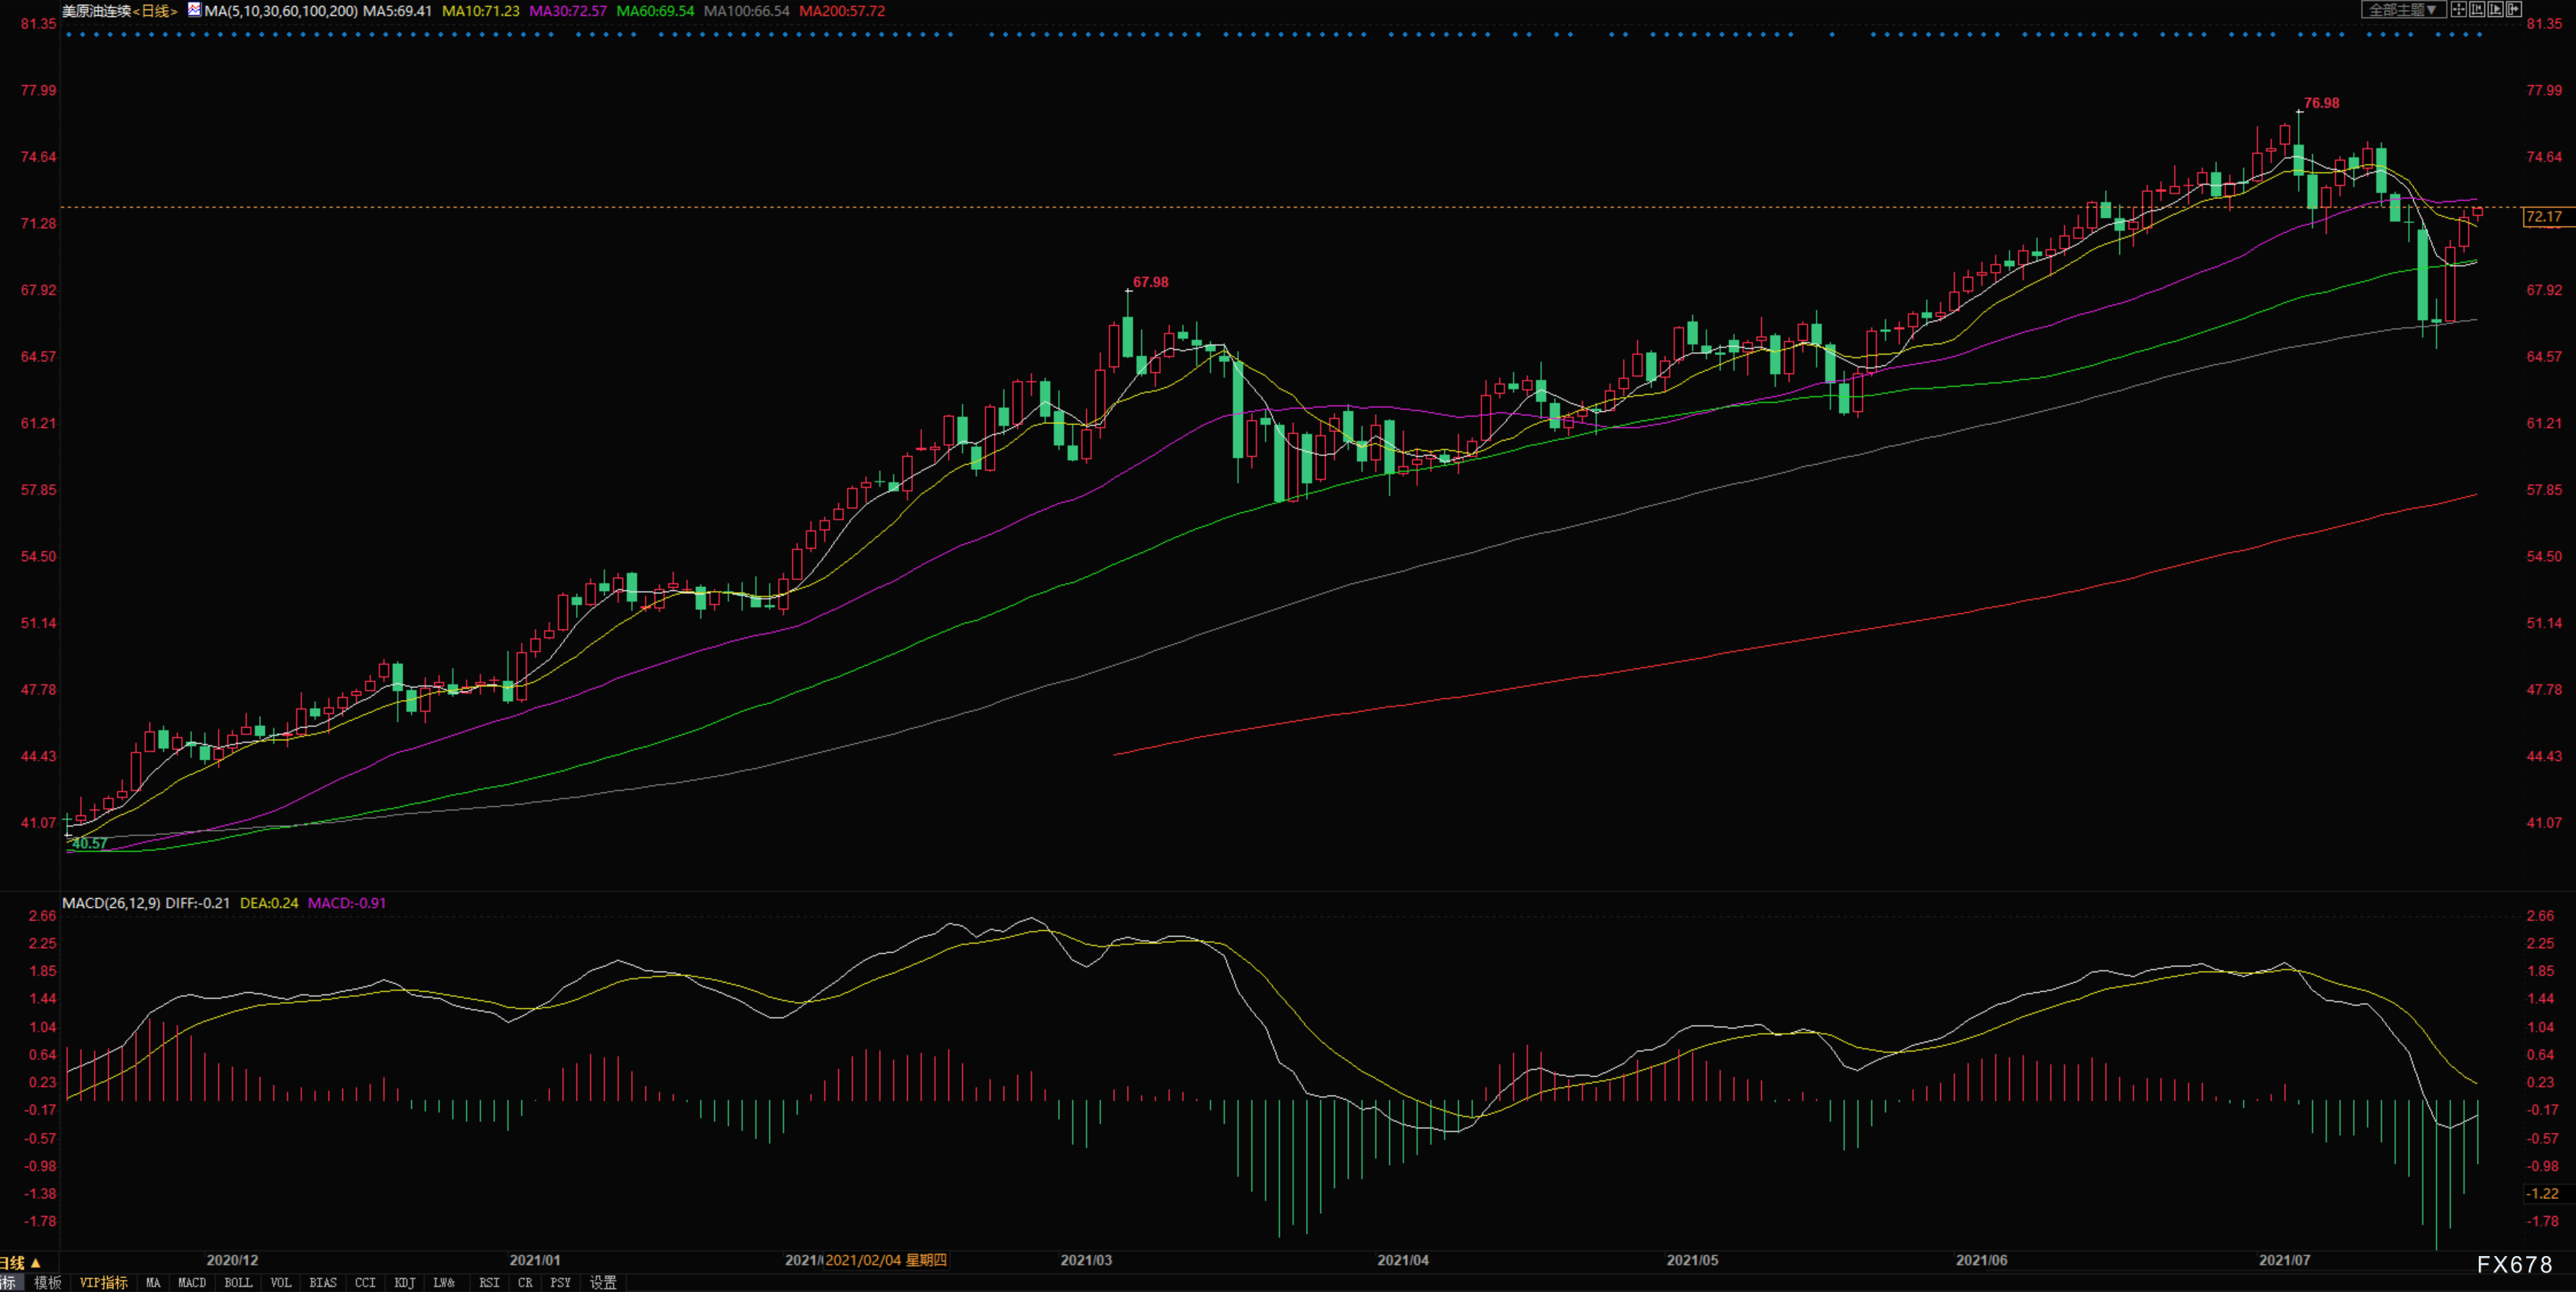
Task: Click the small chart icon before MA parameters
Action: pos(195,10)
